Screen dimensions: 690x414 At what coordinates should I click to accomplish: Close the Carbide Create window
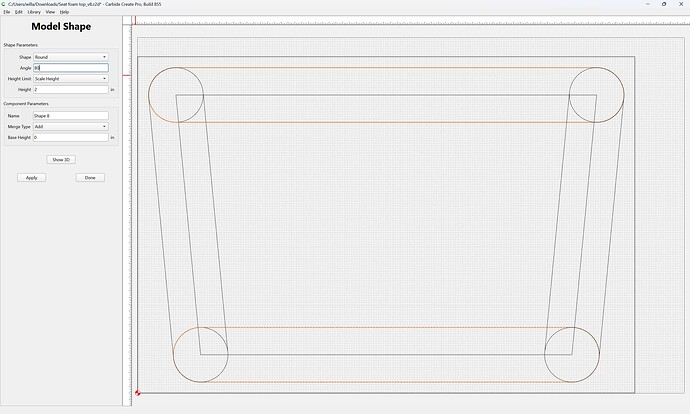pyautogui.click(x=681, y=4)
